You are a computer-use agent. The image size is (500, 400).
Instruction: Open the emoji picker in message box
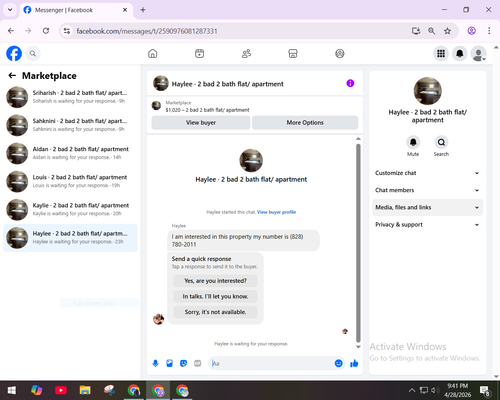(x=338, y=363)
